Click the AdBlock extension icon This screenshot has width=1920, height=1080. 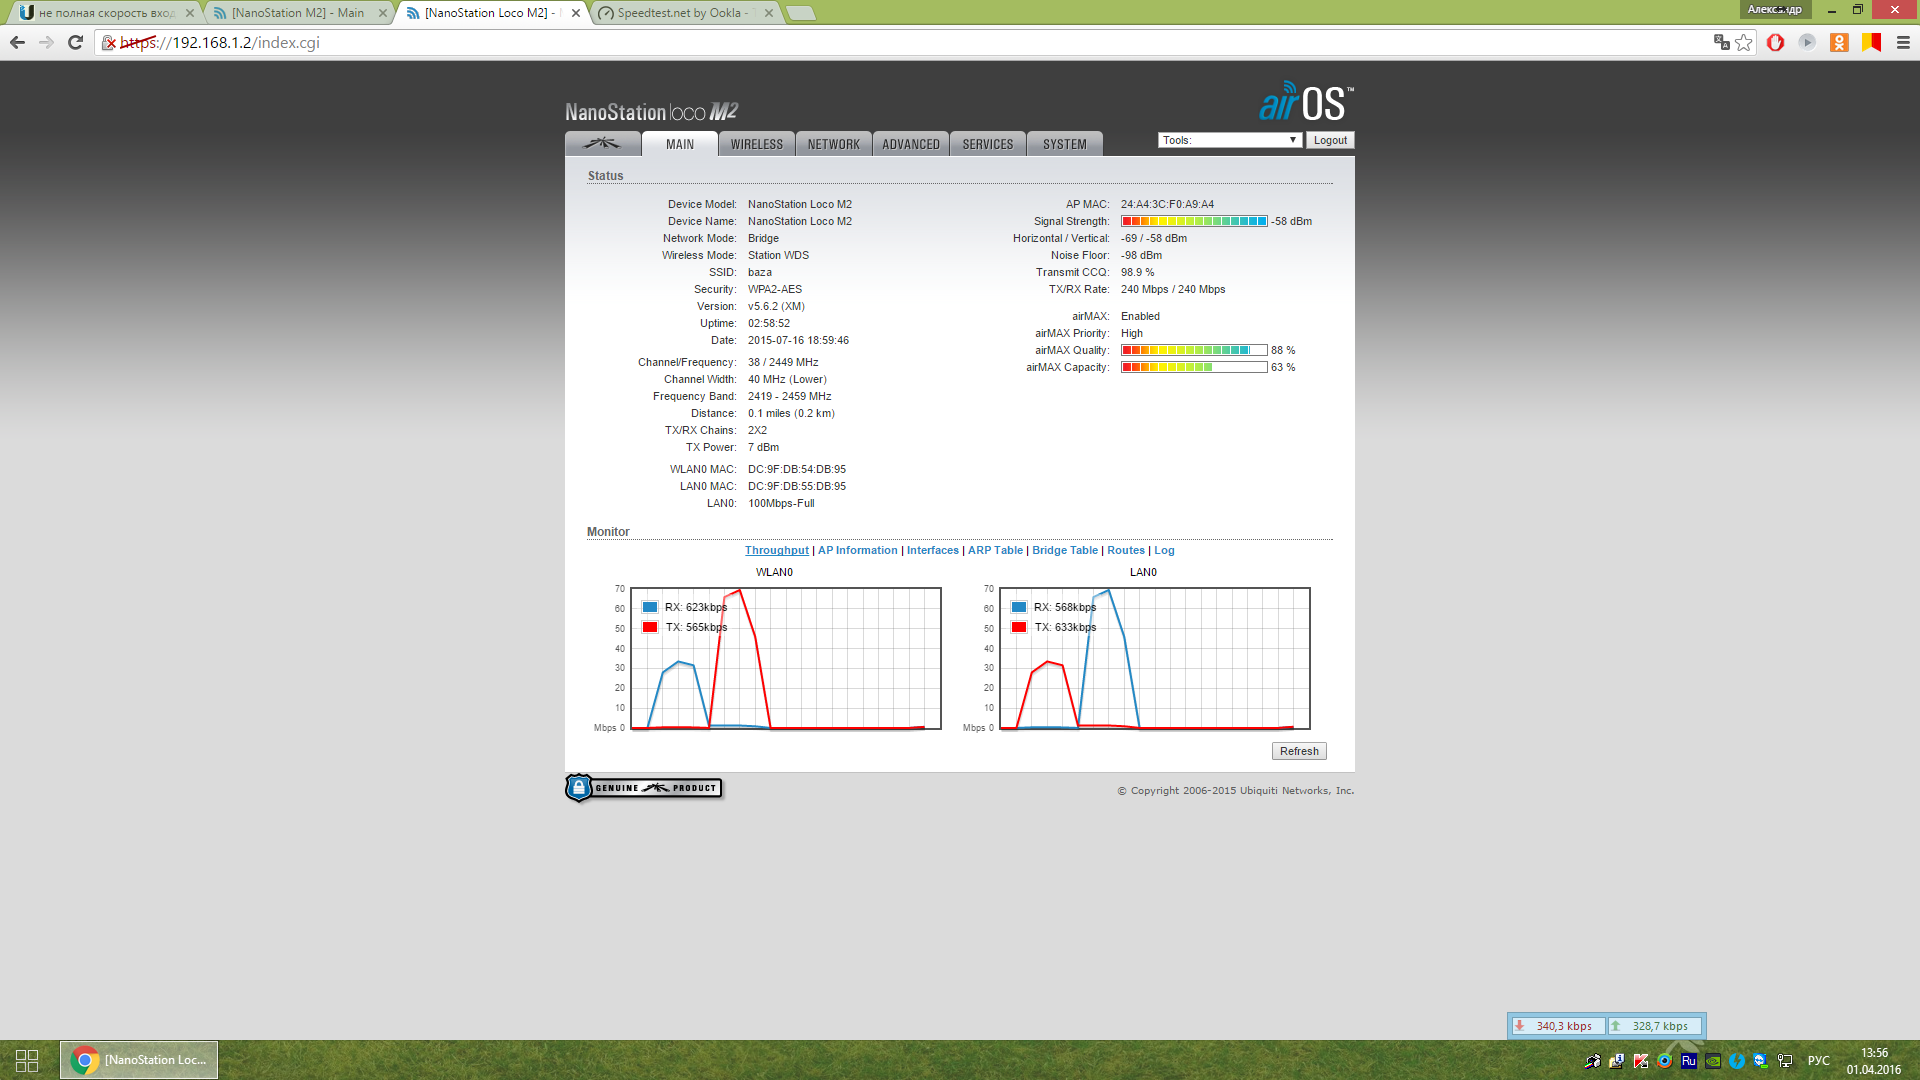pos(1775,42)
